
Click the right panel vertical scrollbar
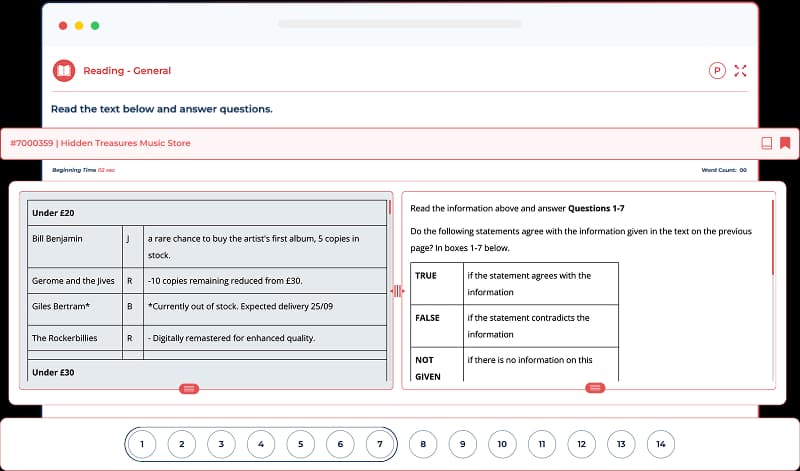pyautogui.click(x=772, y=238)
